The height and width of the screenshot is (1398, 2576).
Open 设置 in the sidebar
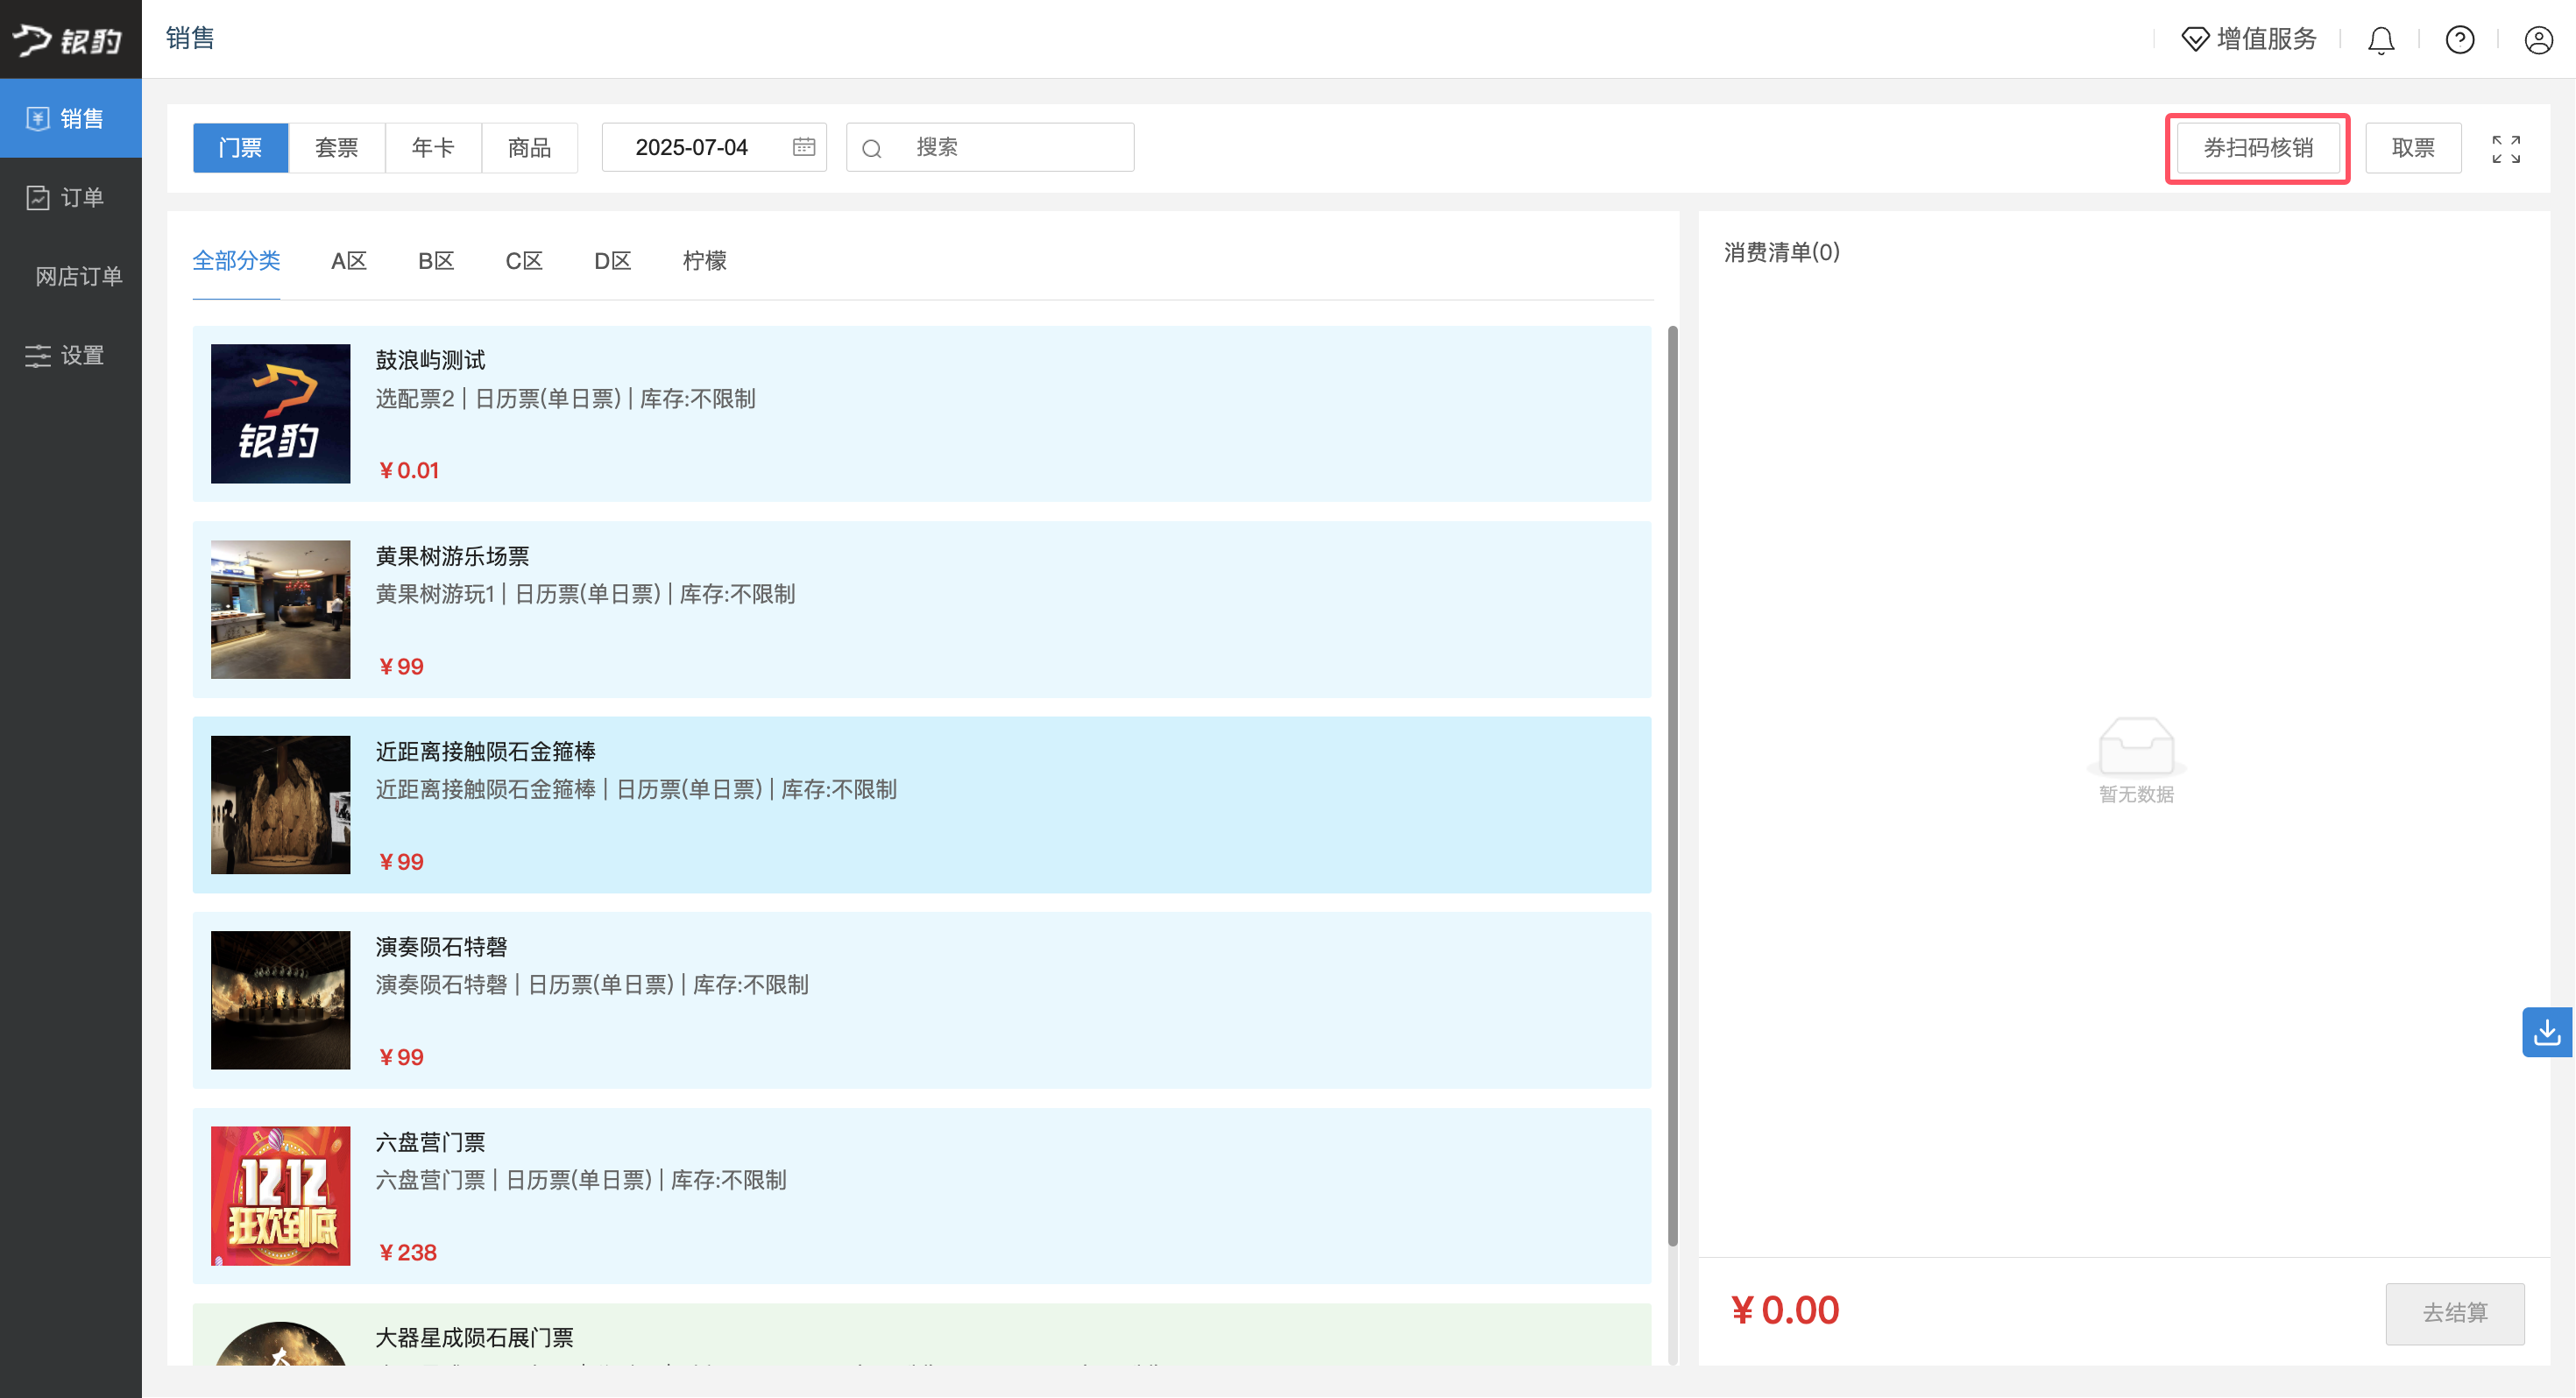70,355
